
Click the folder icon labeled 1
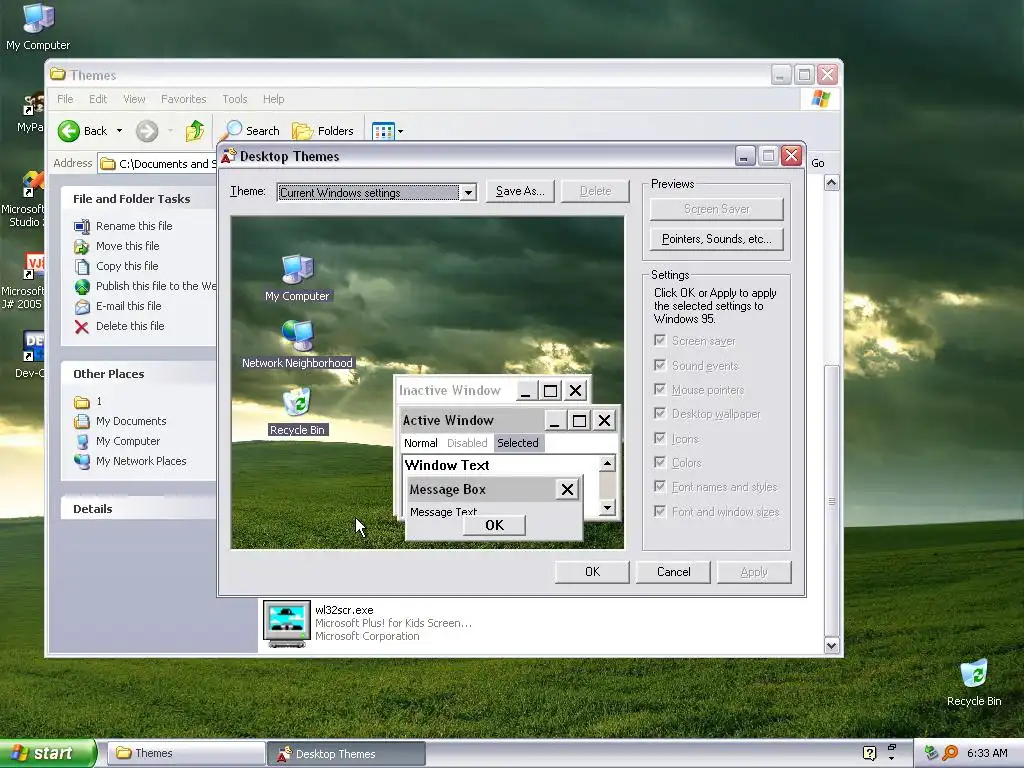pyautogui.click(x=82, y=402)
